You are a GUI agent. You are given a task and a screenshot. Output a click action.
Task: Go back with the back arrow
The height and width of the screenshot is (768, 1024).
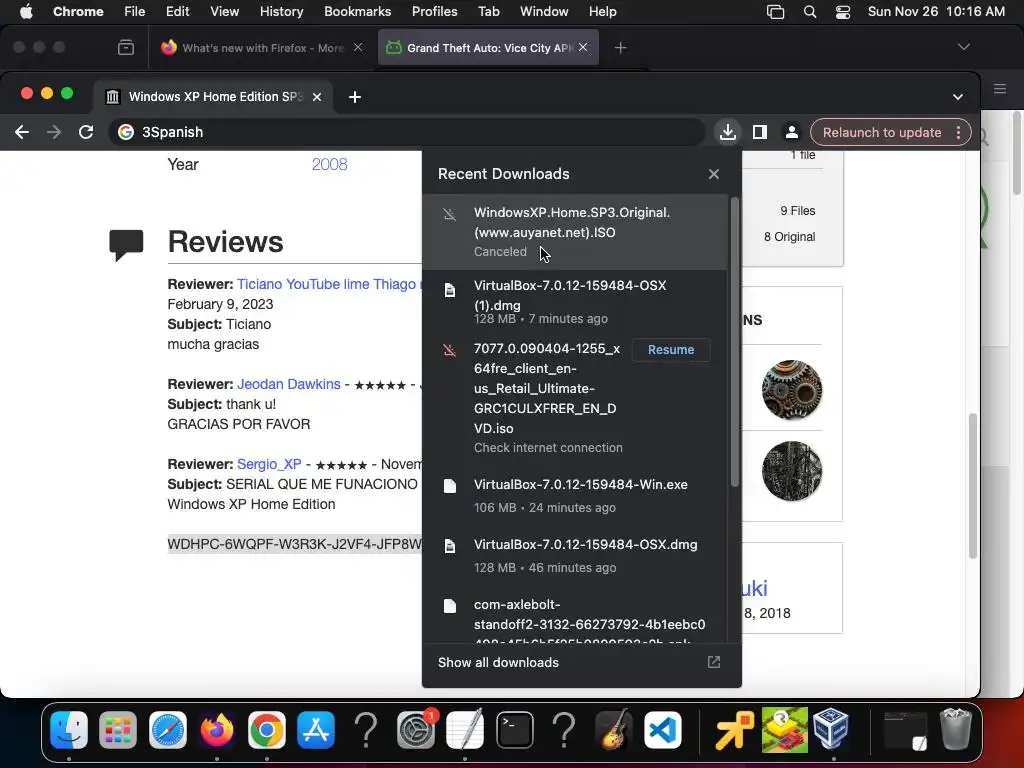coord(22,133)
